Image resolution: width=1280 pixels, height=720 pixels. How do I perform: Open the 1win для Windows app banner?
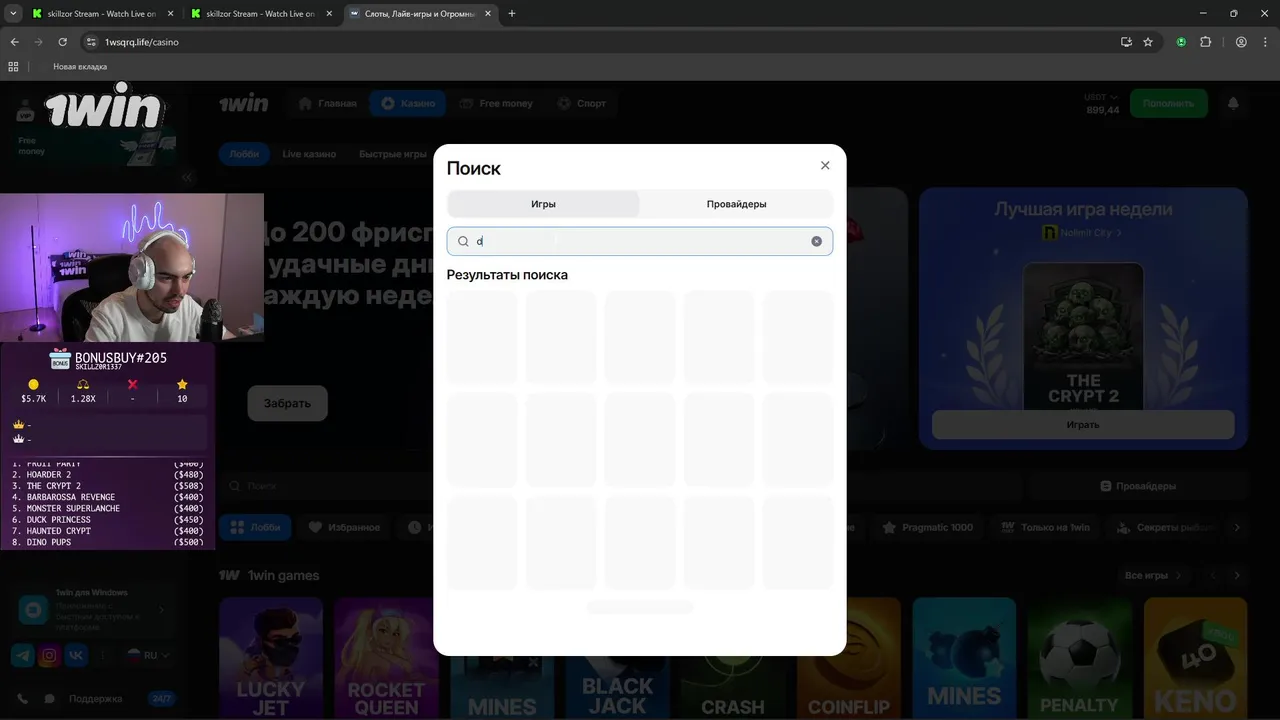tap(93, 609)
